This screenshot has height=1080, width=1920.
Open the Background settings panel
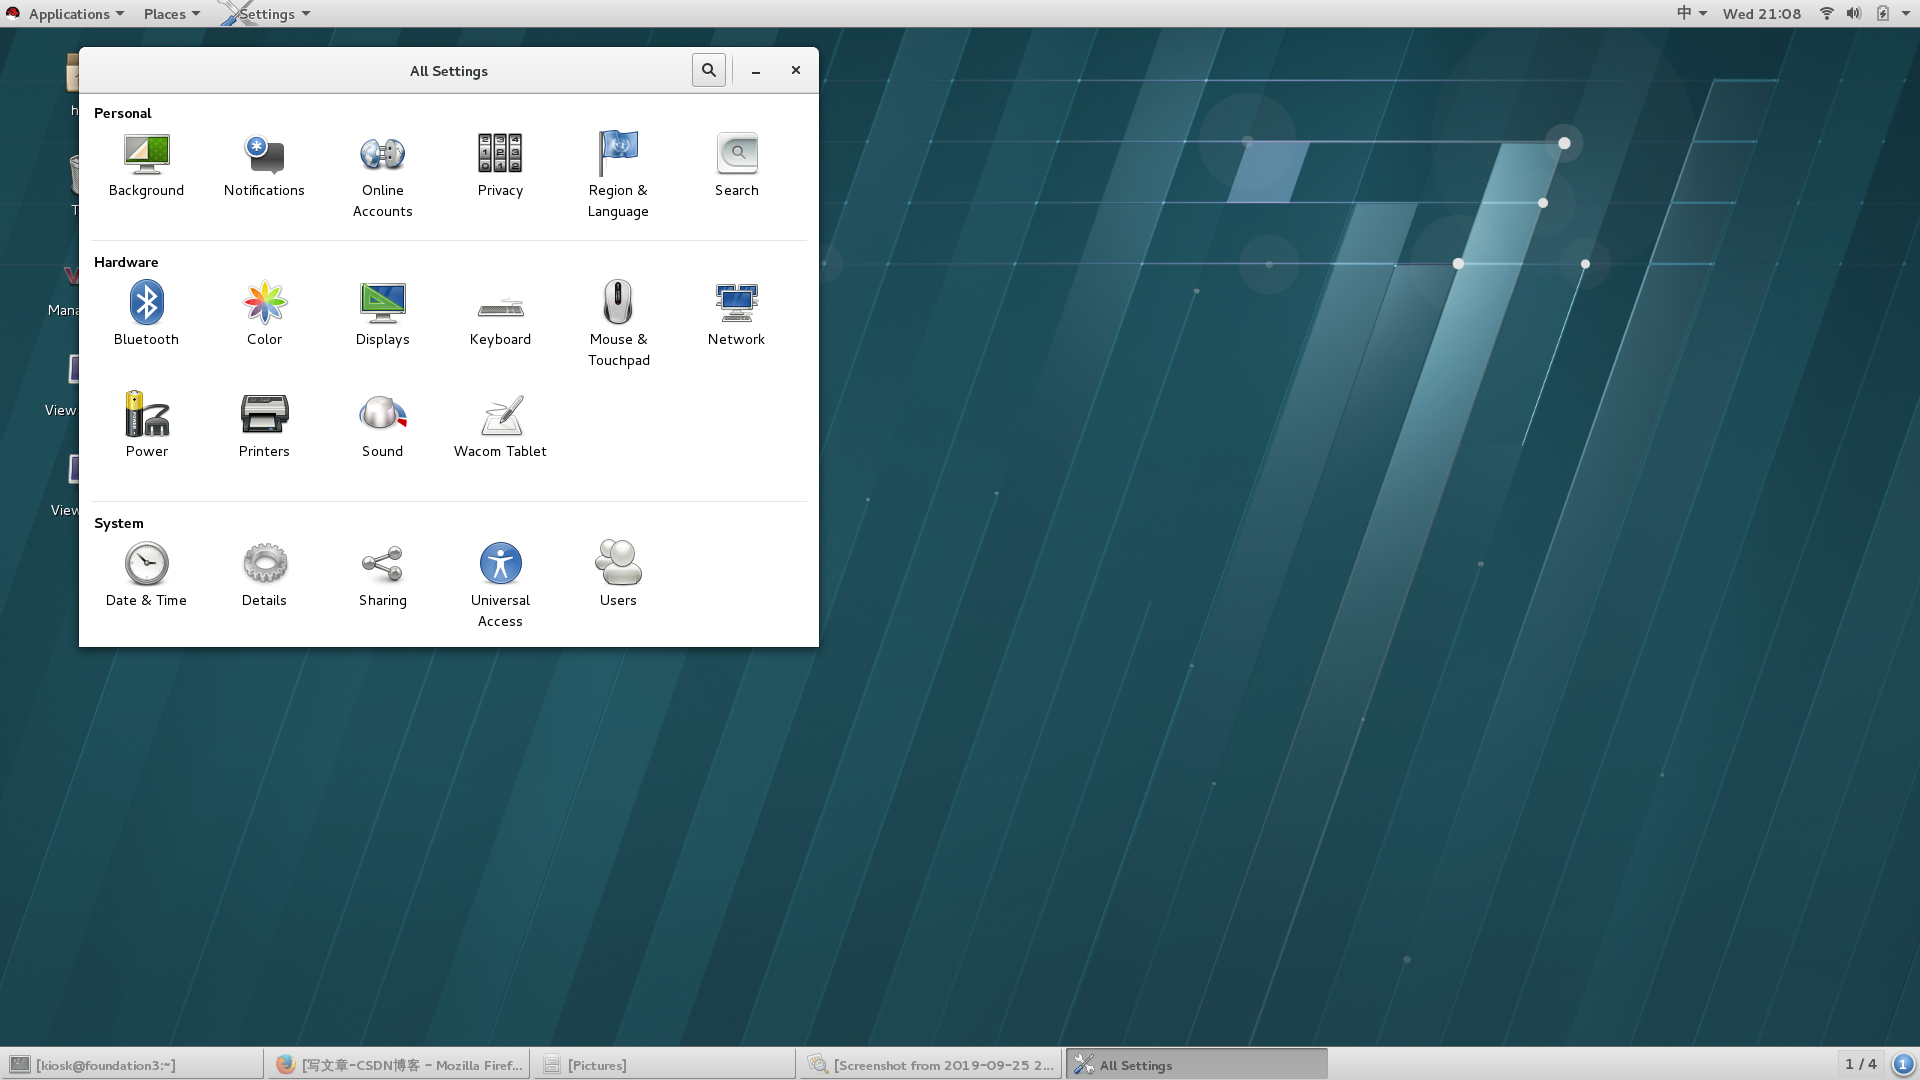pyautogui.click(x=146, y=155)
